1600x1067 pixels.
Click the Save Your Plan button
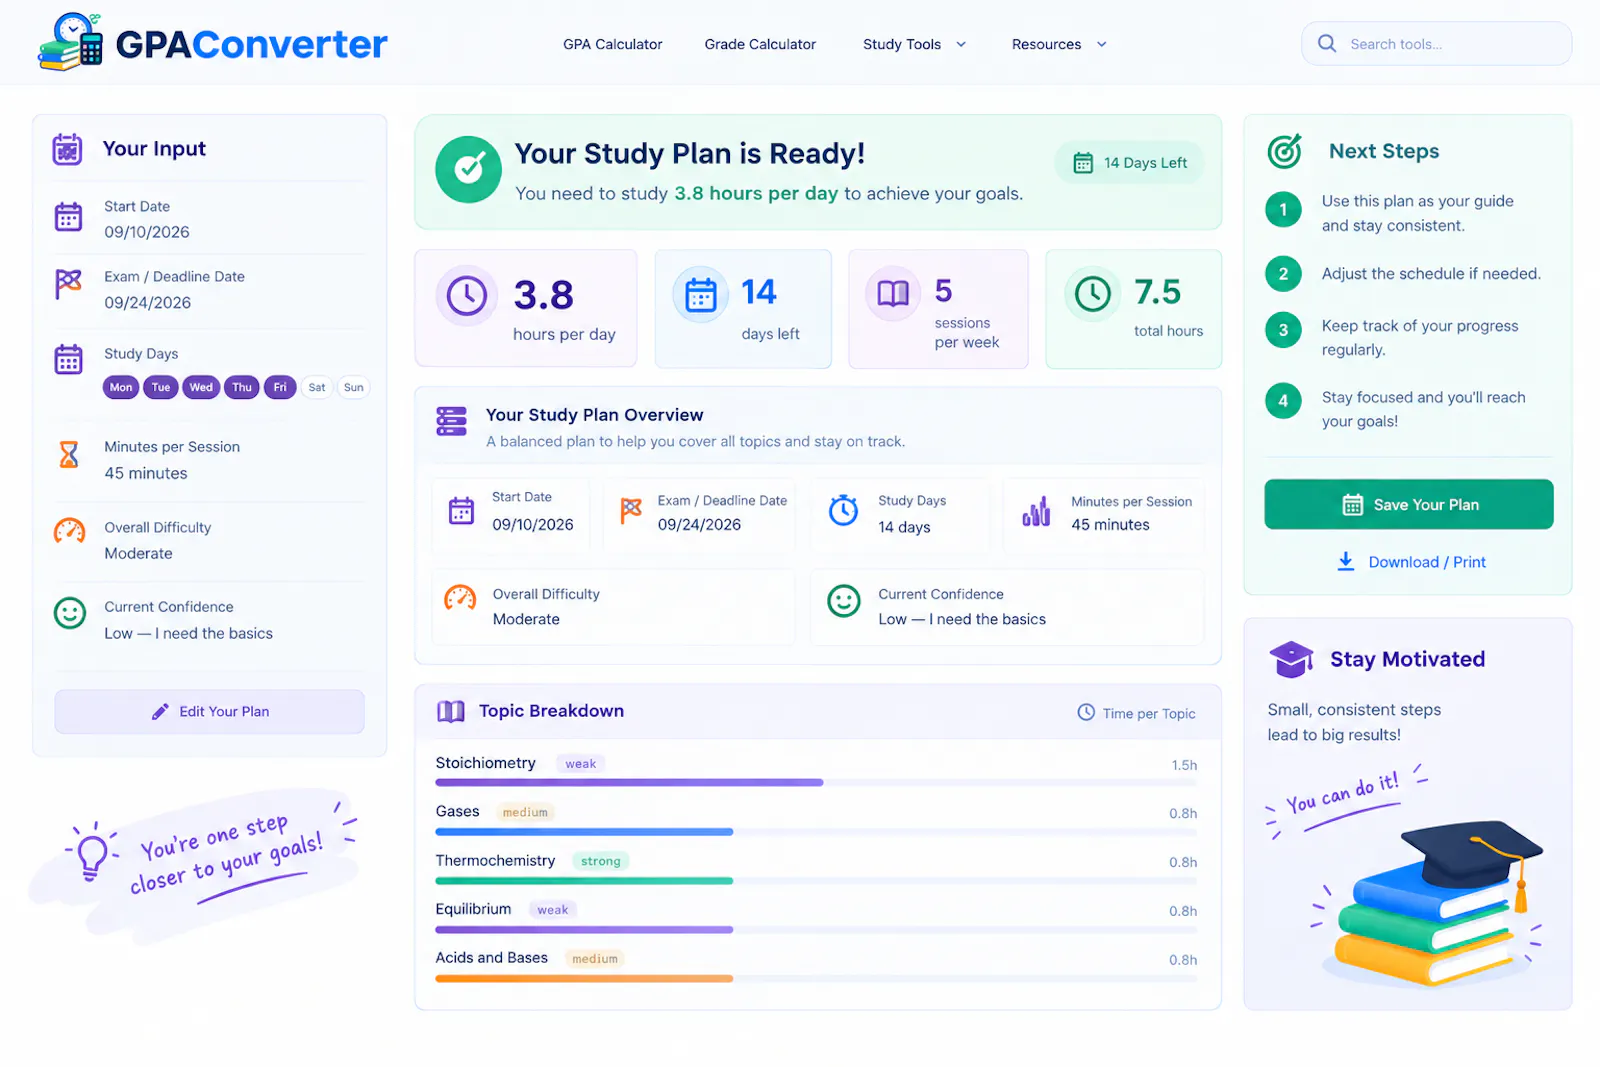click(1409, 504)
